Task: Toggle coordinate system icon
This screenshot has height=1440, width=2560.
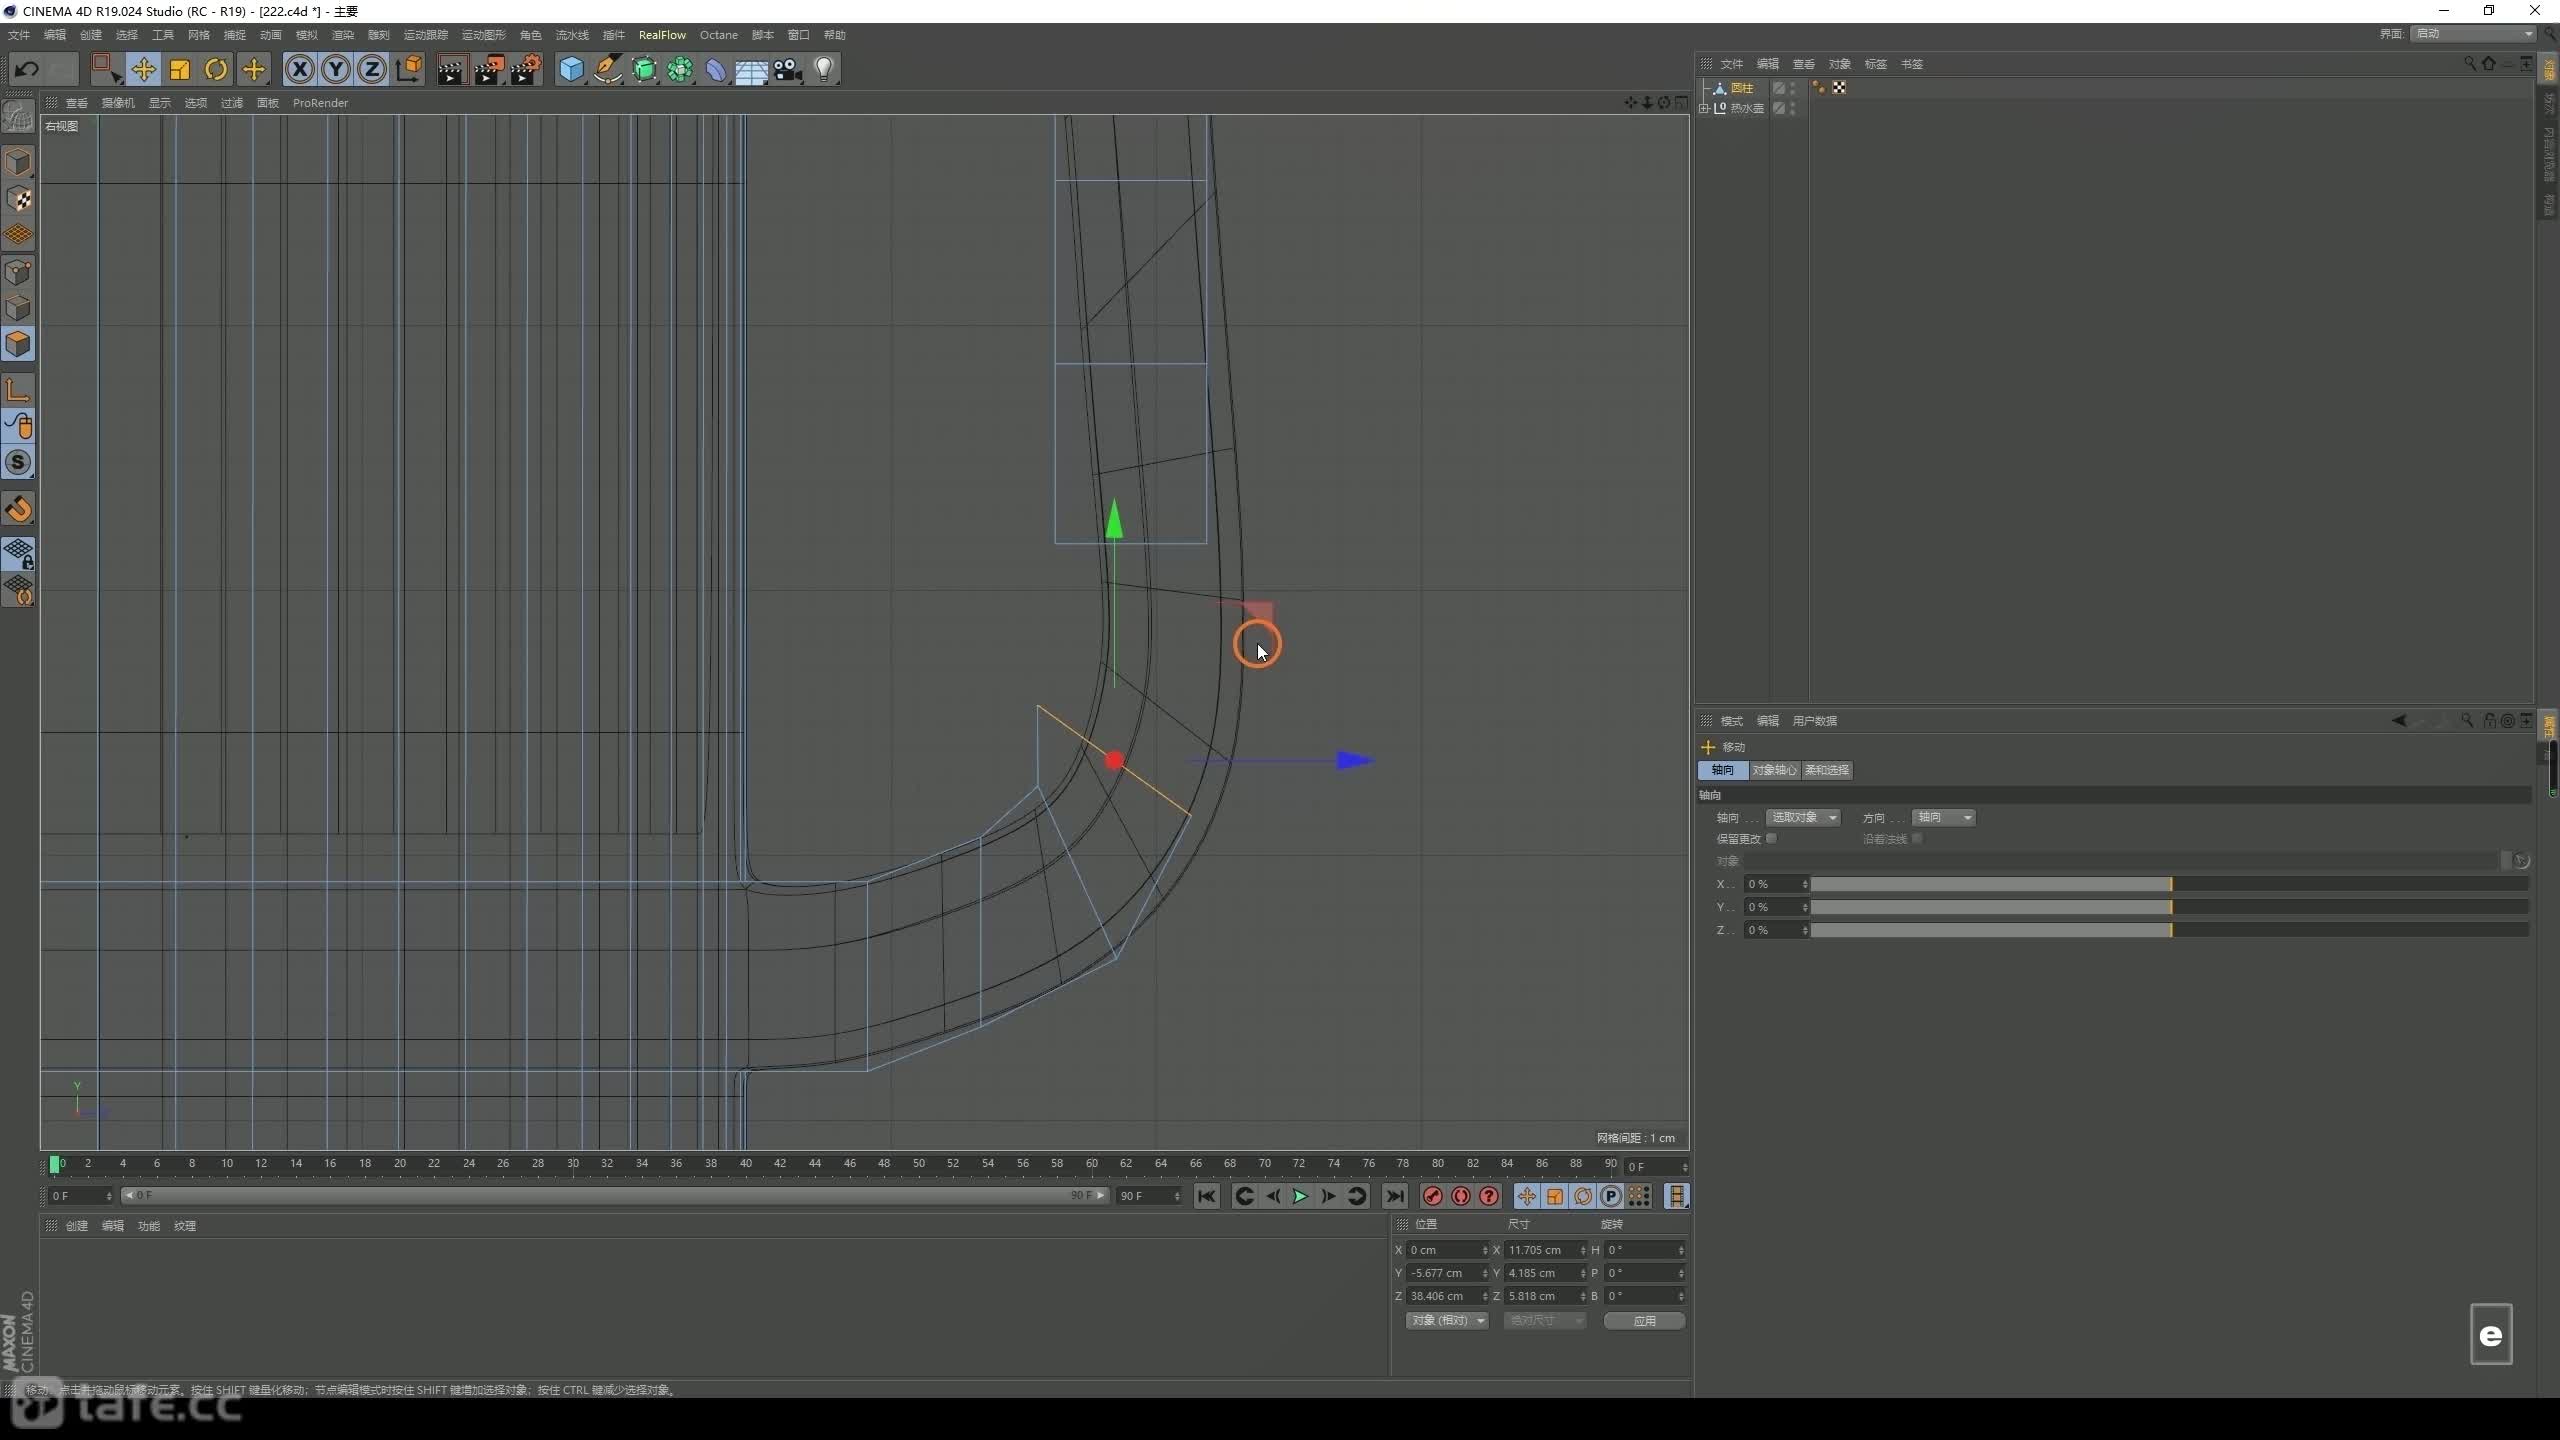Action: (x=409, y=69)
